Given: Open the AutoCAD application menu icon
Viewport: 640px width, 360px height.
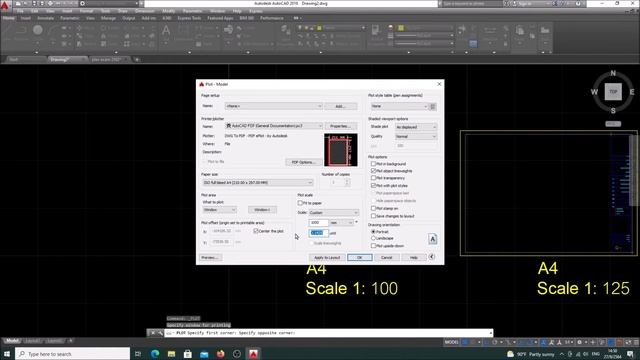Looking at the screenshot, I should 5,5.
